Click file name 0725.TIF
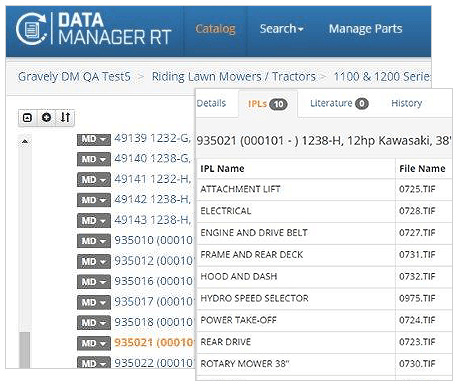This screenshot has width=458, height=386. click(x=417, y=189)
